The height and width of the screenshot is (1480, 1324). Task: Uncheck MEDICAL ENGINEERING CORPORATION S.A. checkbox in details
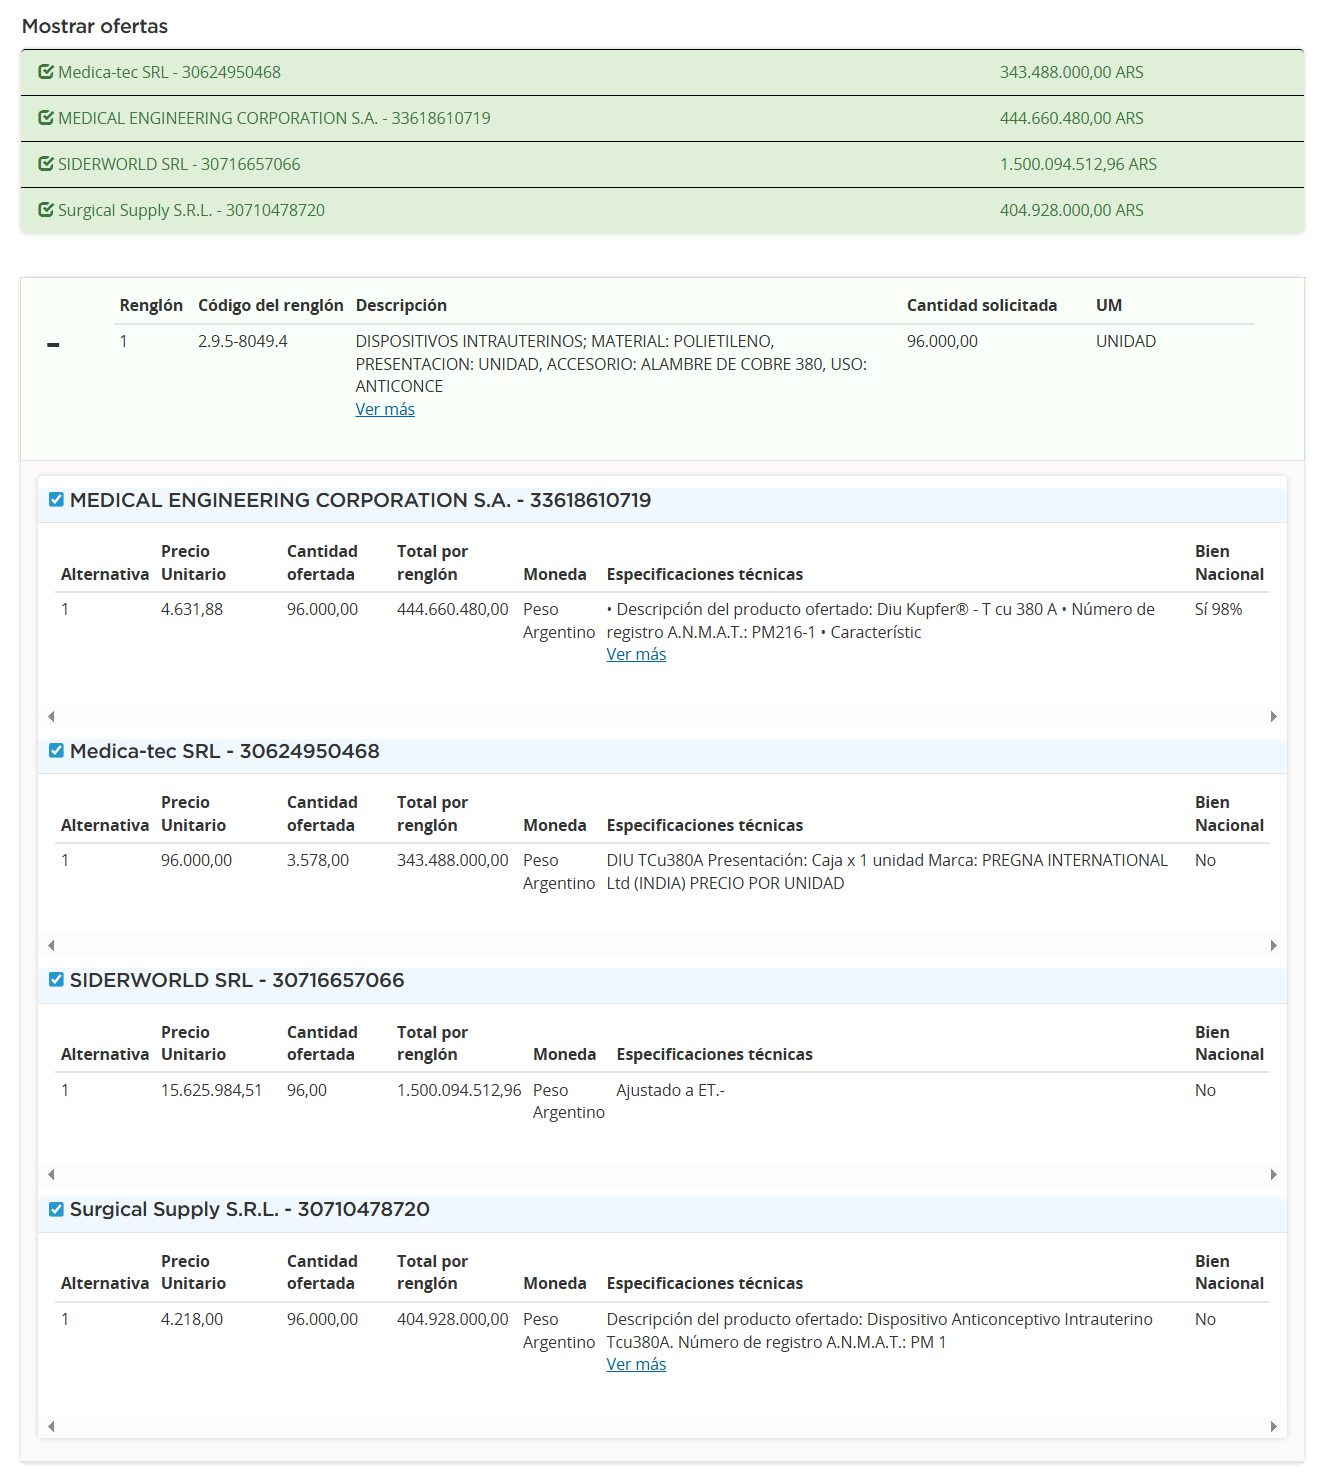point(57,500)
